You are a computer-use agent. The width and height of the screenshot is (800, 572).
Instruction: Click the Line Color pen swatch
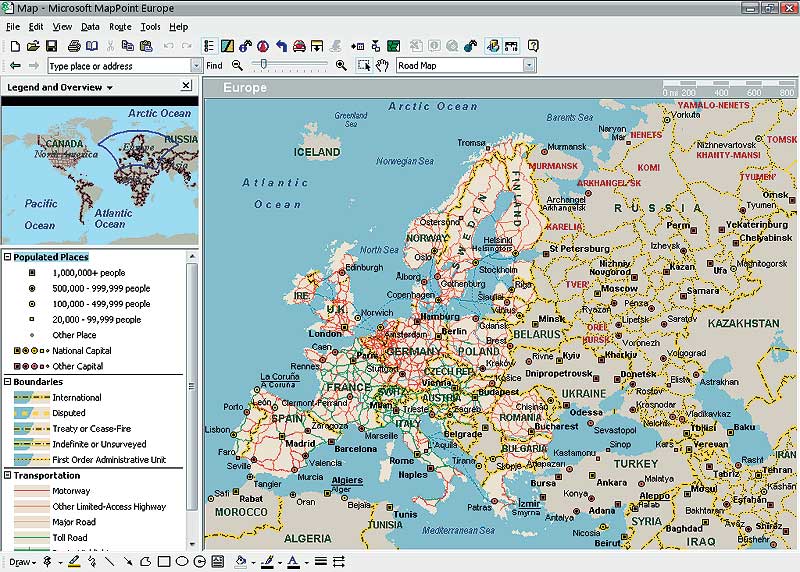point(267,562)
